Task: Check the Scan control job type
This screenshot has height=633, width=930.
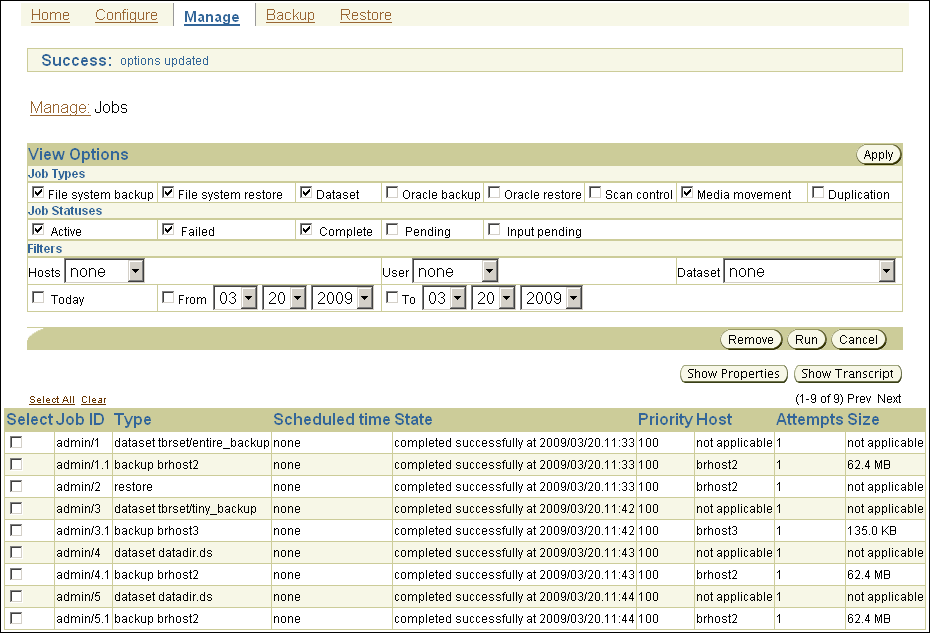Action: pyautogui.click(x=595, y=192)
